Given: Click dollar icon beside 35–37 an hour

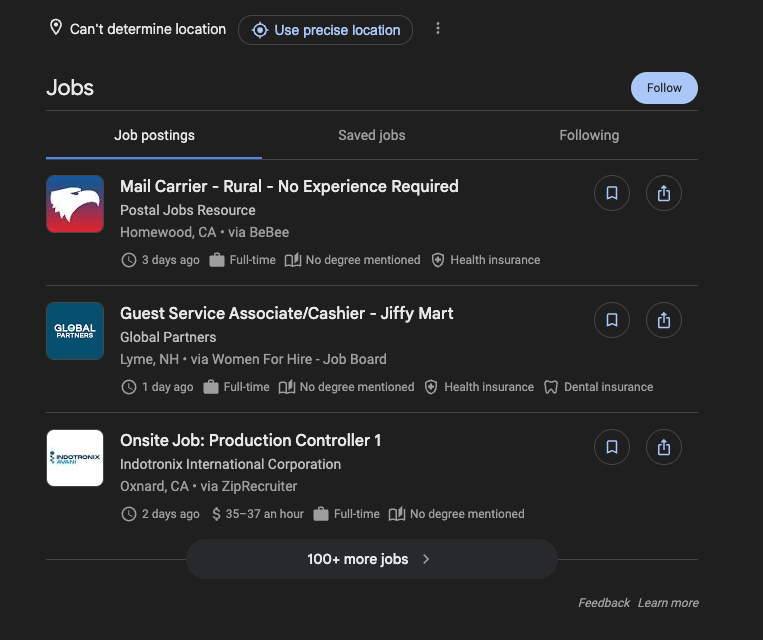Looking at the screenshot, I should tap(217, 514).
